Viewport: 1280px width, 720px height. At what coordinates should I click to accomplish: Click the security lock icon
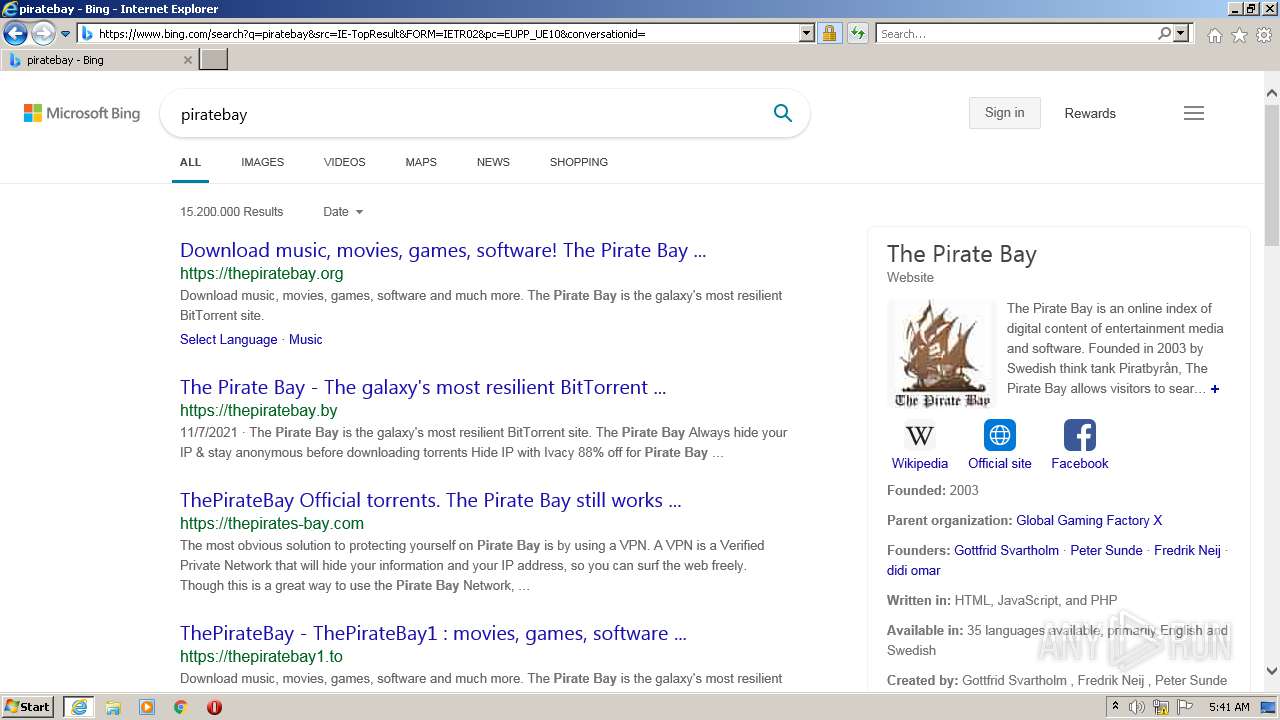coord(829,34)
